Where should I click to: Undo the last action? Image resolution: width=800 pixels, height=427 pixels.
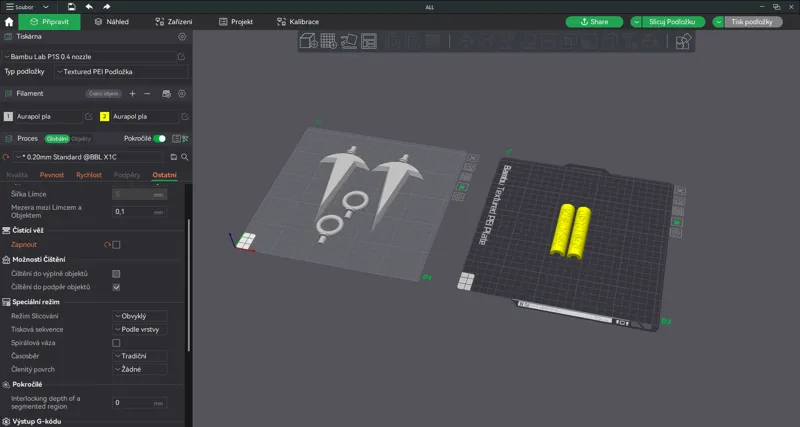pyautogui.click(x=89, y=7)
